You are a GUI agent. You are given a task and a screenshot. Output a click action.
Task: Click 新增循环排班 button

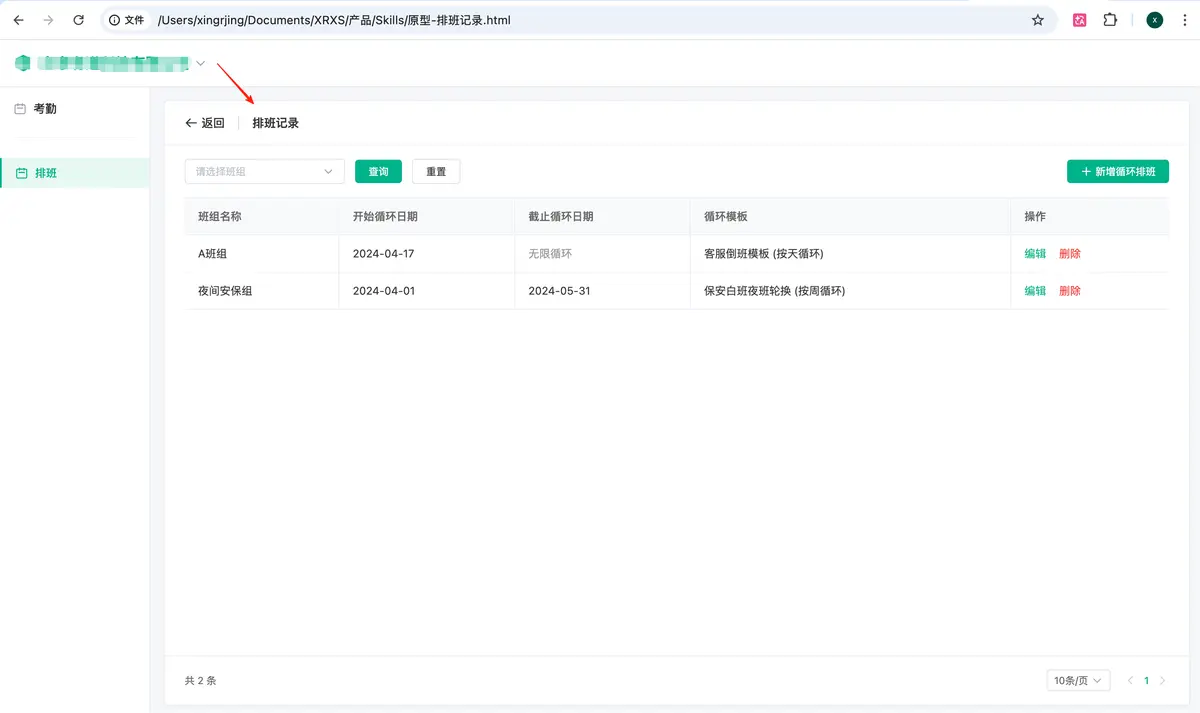(x=1117, y=172)
